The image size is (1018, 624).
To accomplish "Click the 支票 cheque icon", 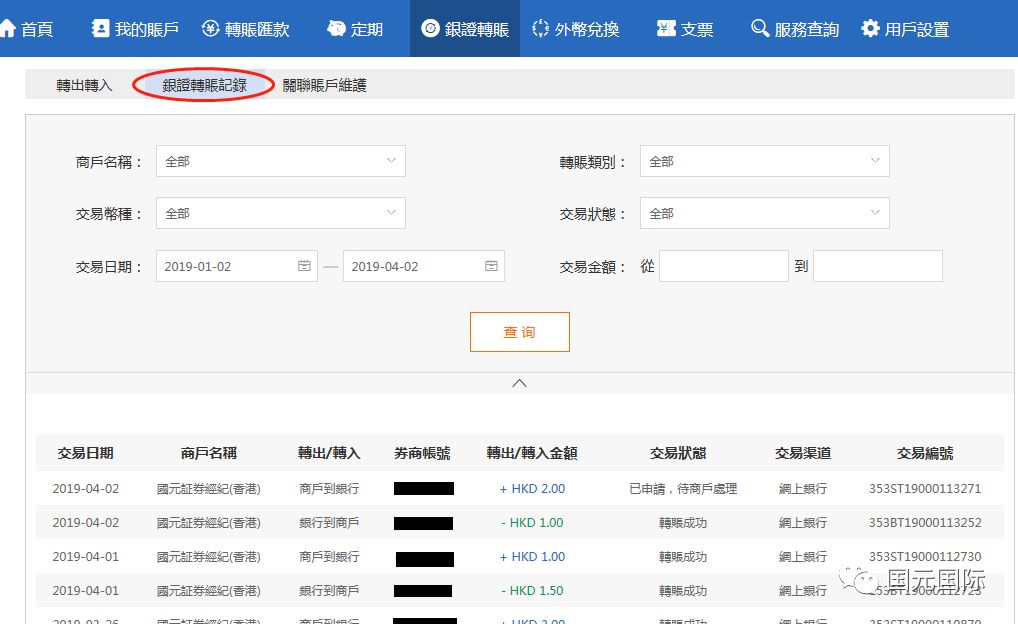I will [x=666, y=28].
